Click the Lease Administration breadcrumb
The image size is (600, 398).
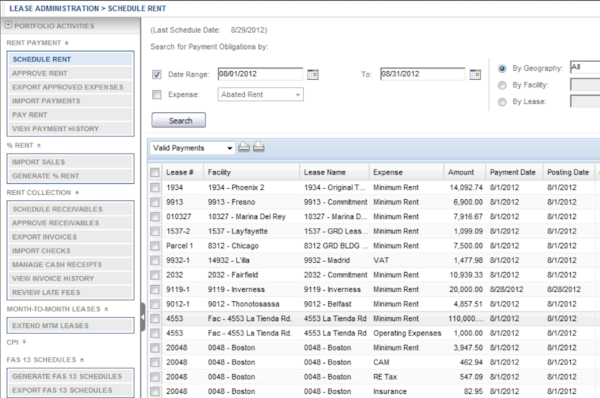point(54,8)
